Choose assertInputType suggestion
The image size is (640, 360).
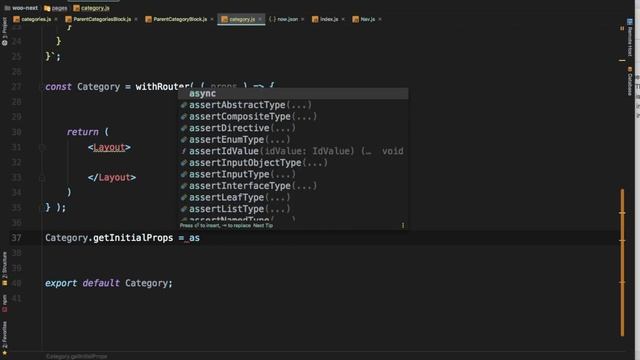293,174
